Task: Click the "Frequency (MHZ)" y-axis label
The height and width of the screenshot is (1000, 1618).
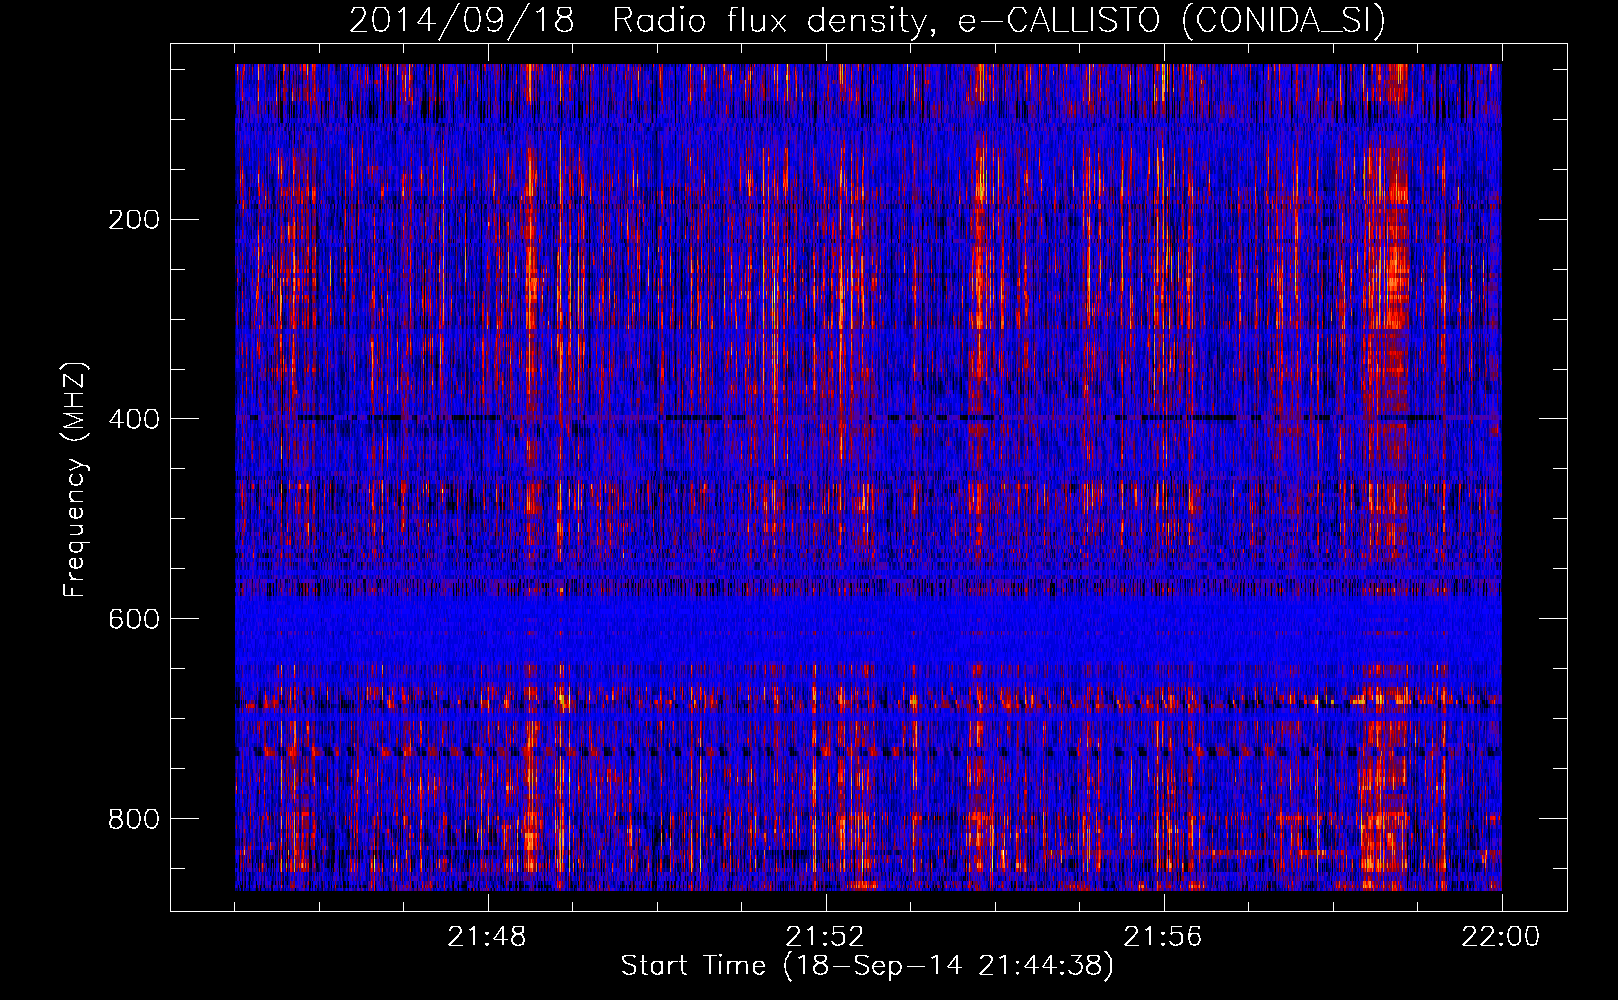Action: [x=75, y=480]
